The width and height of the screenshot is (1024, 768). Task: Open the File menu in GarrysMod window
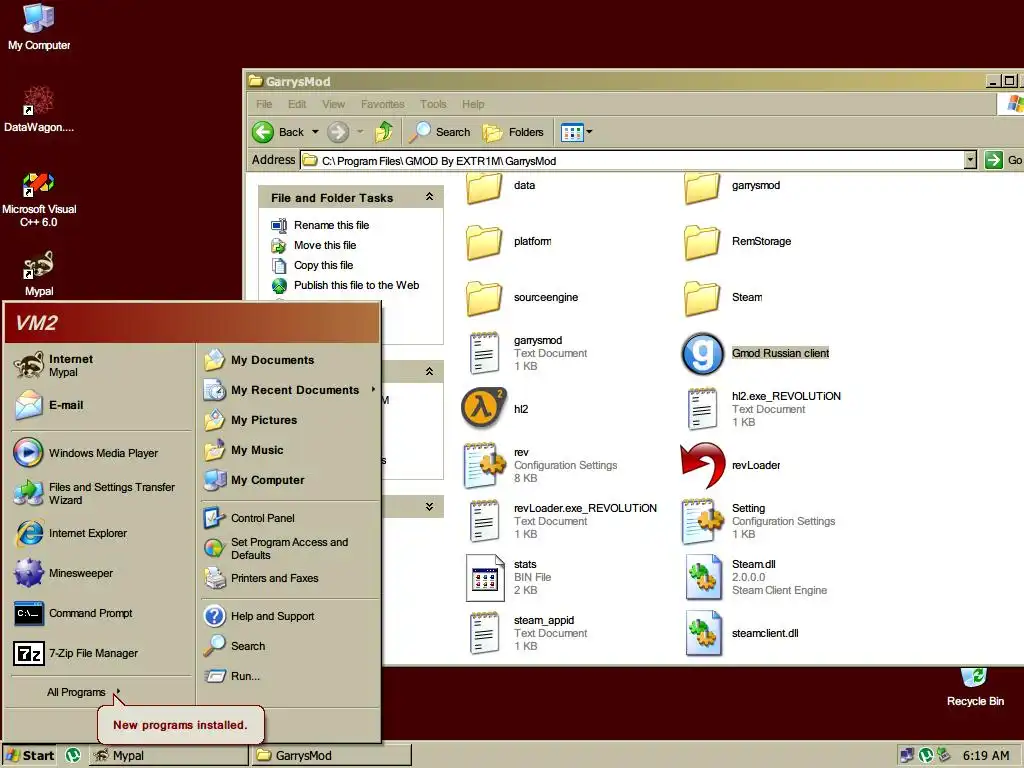click(x=264, y=104)
